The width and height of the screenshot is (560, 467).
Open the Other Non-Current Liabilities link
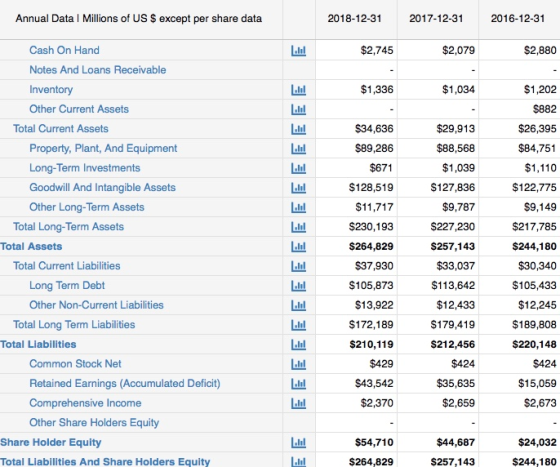click(96, 305)
